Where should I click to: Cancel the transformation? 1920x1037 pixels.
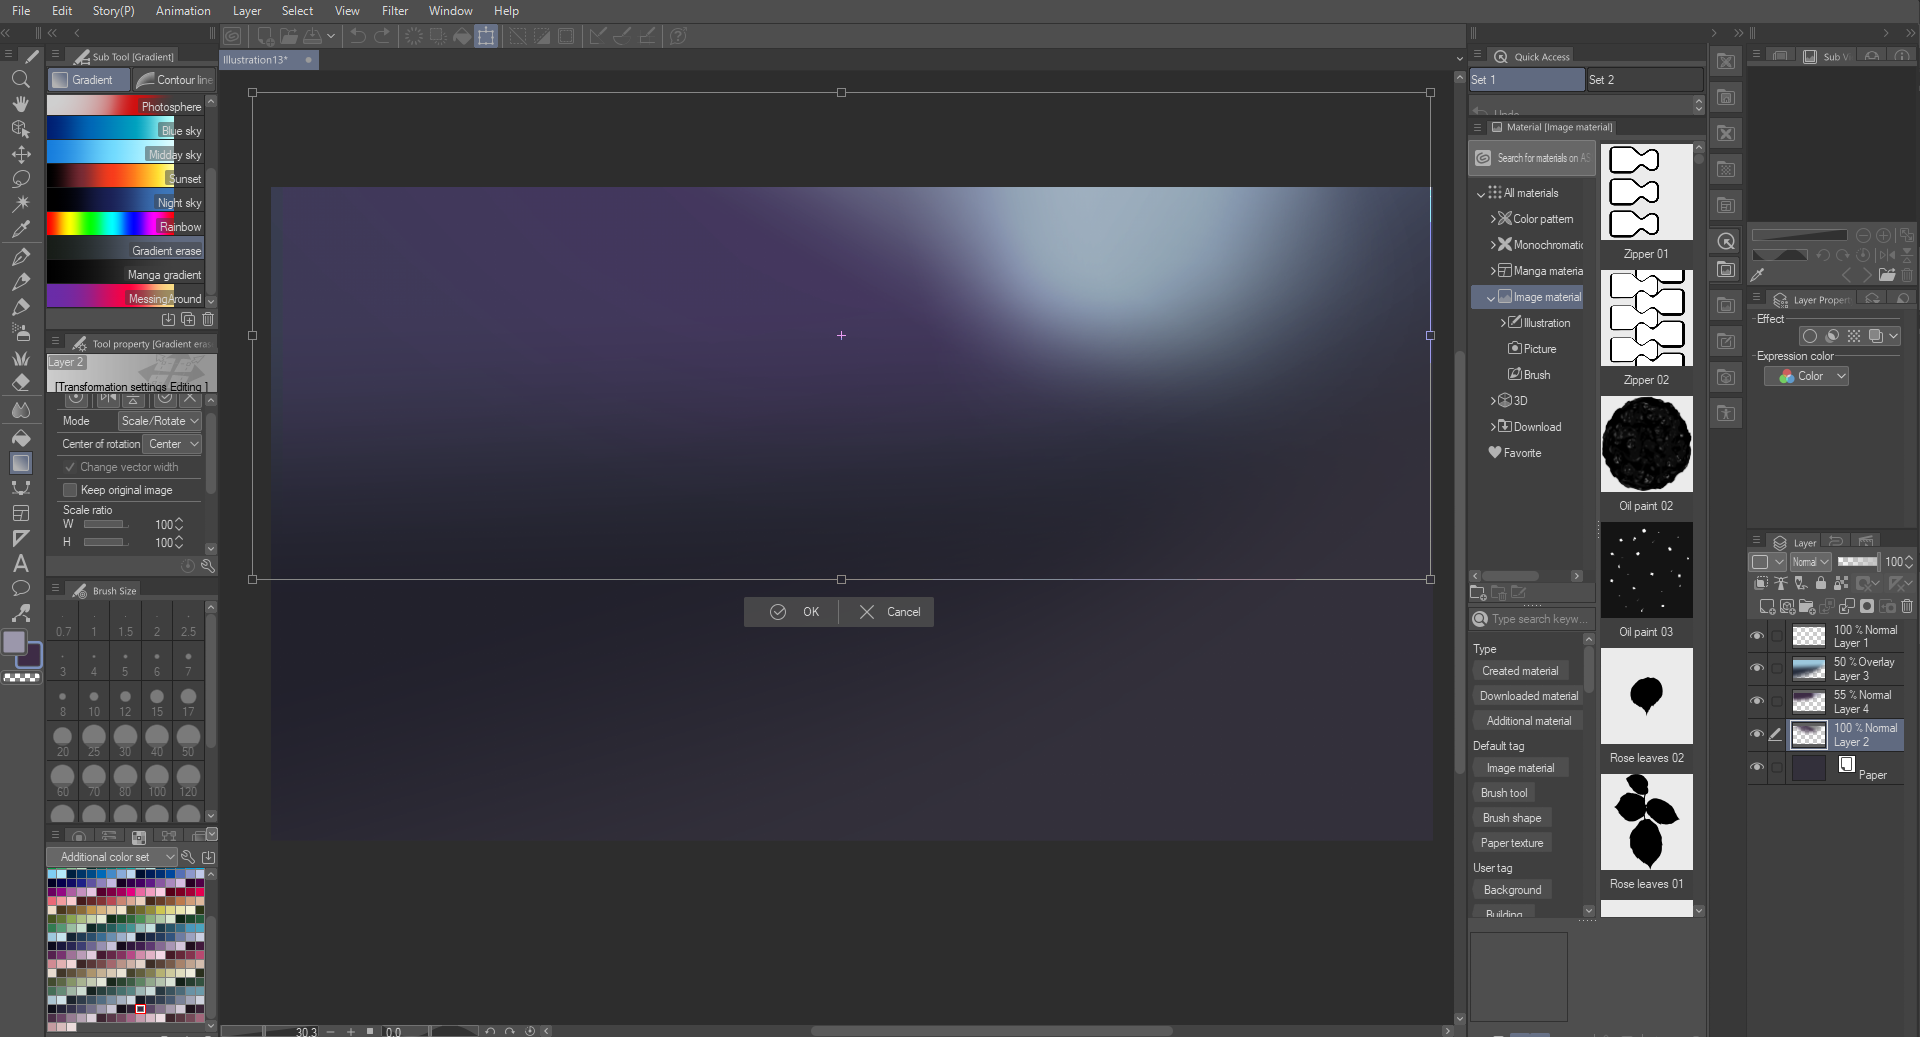tap(887, 612)
